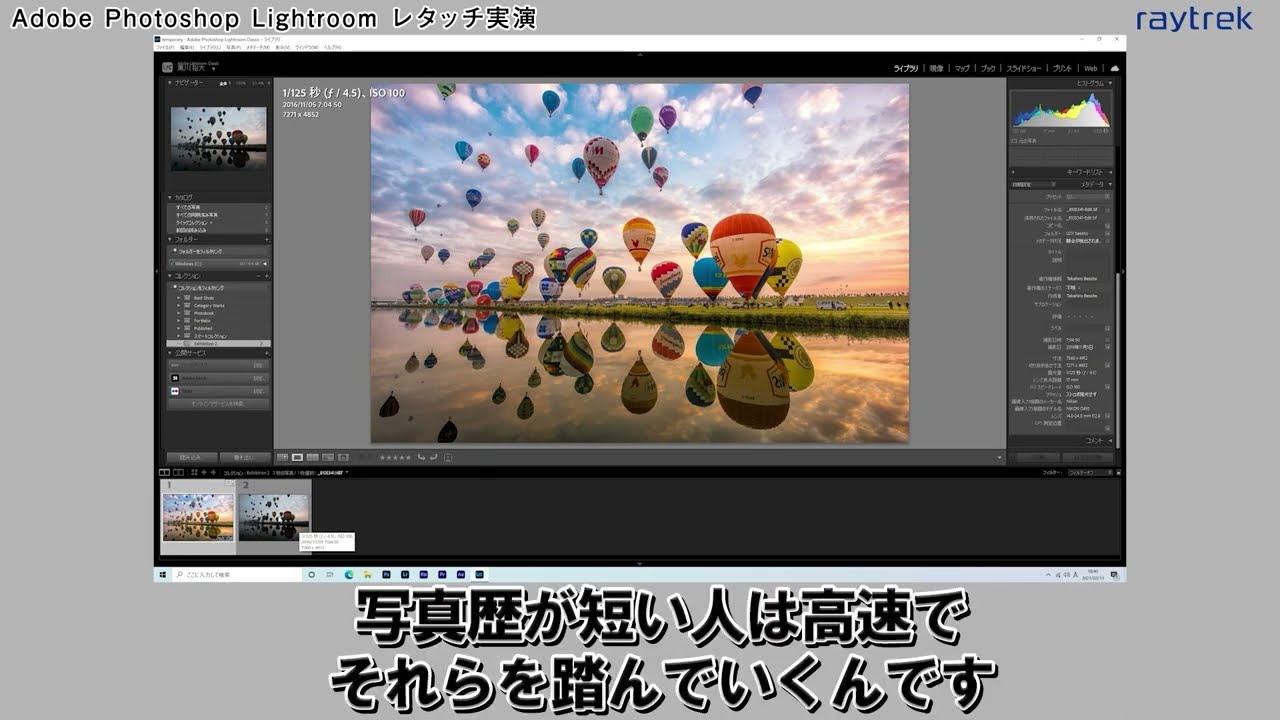The height and width of the screenshot is (720, 1280).
Task: Click the Navigator preview image
Action: click(x=218, y=138)
